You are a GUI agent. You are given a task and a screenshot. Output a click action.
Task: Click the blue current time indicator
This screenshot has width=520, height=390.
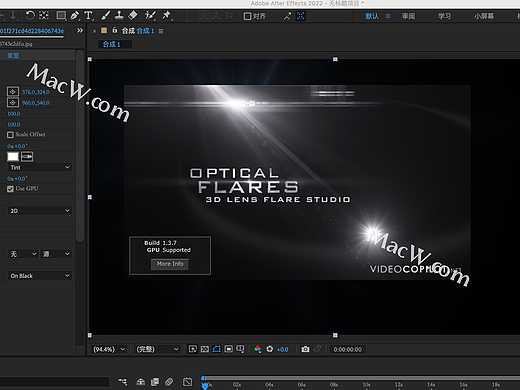pos(205,386)
